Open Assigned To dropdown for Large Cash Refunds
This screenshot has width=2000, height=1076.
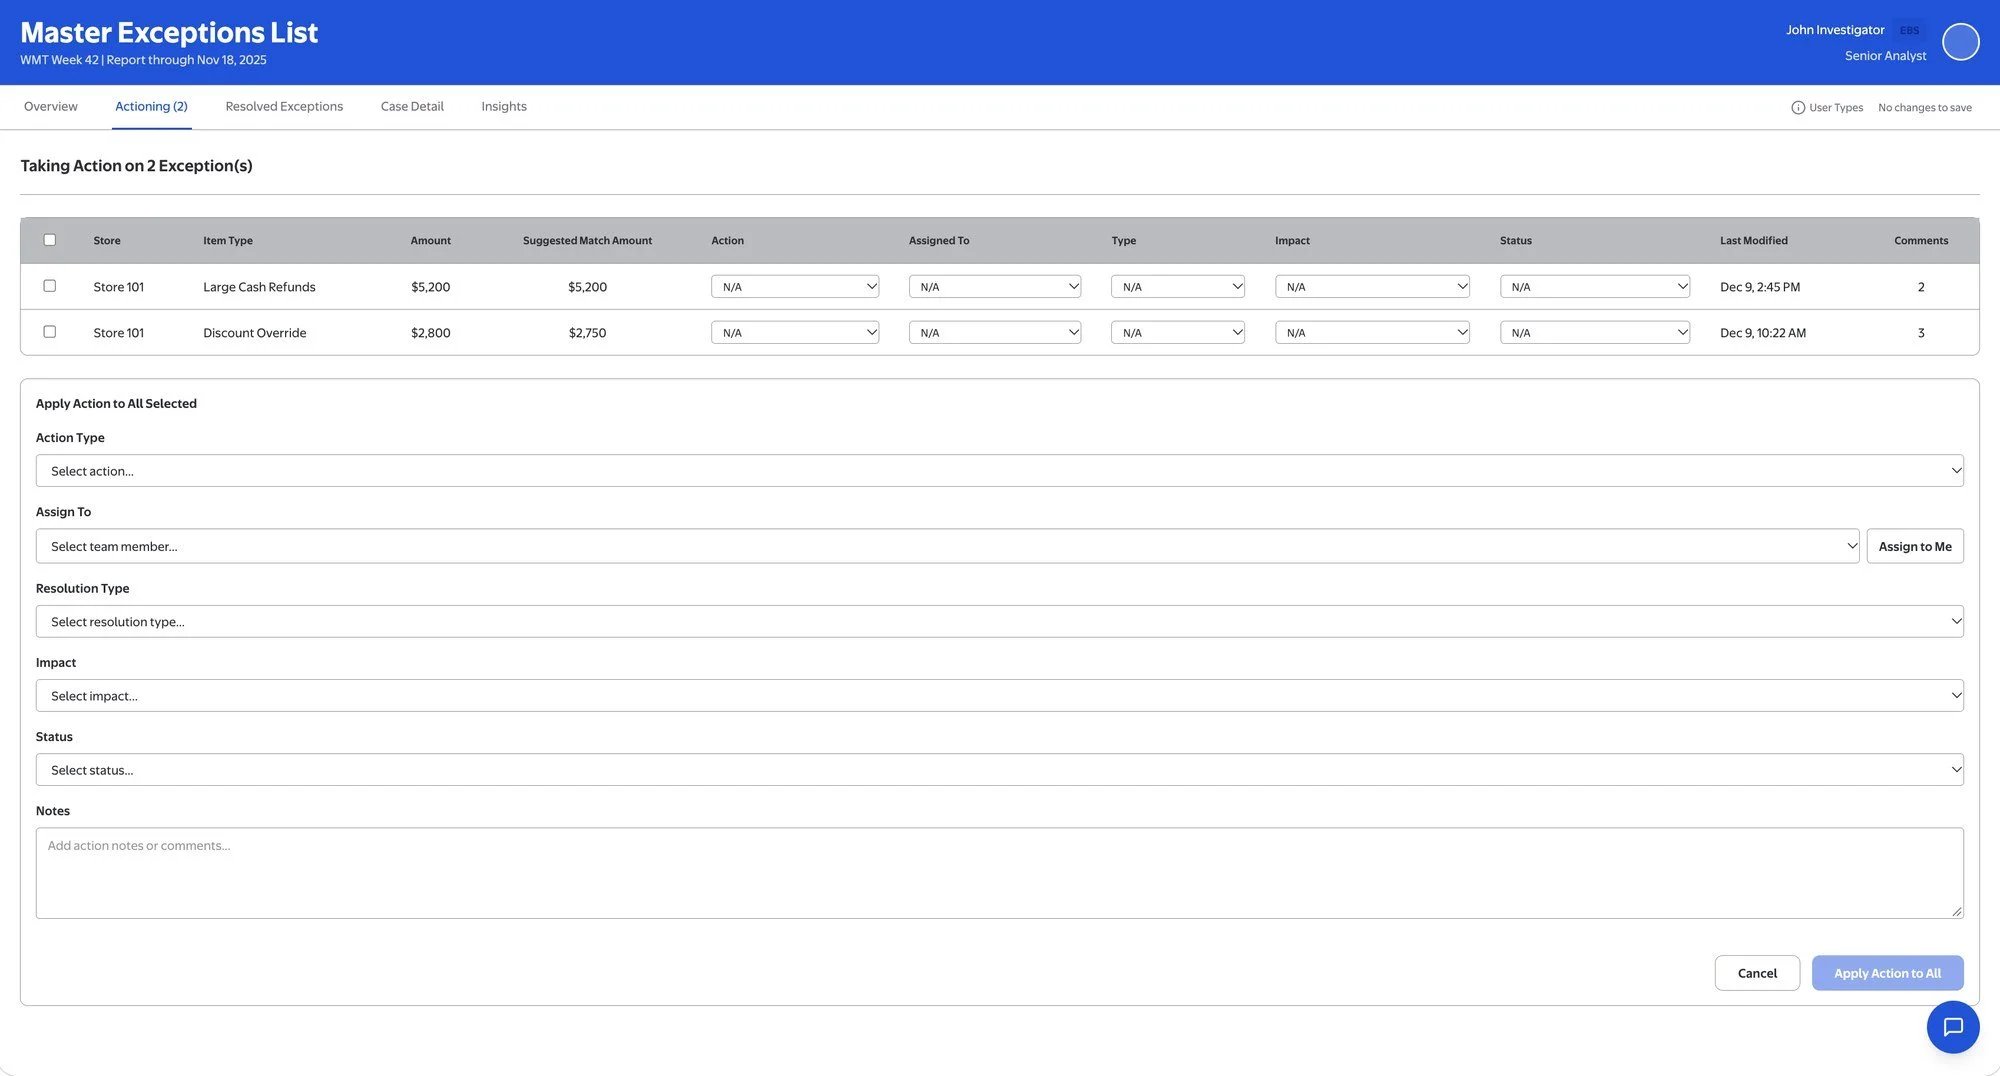coord(995,287)
